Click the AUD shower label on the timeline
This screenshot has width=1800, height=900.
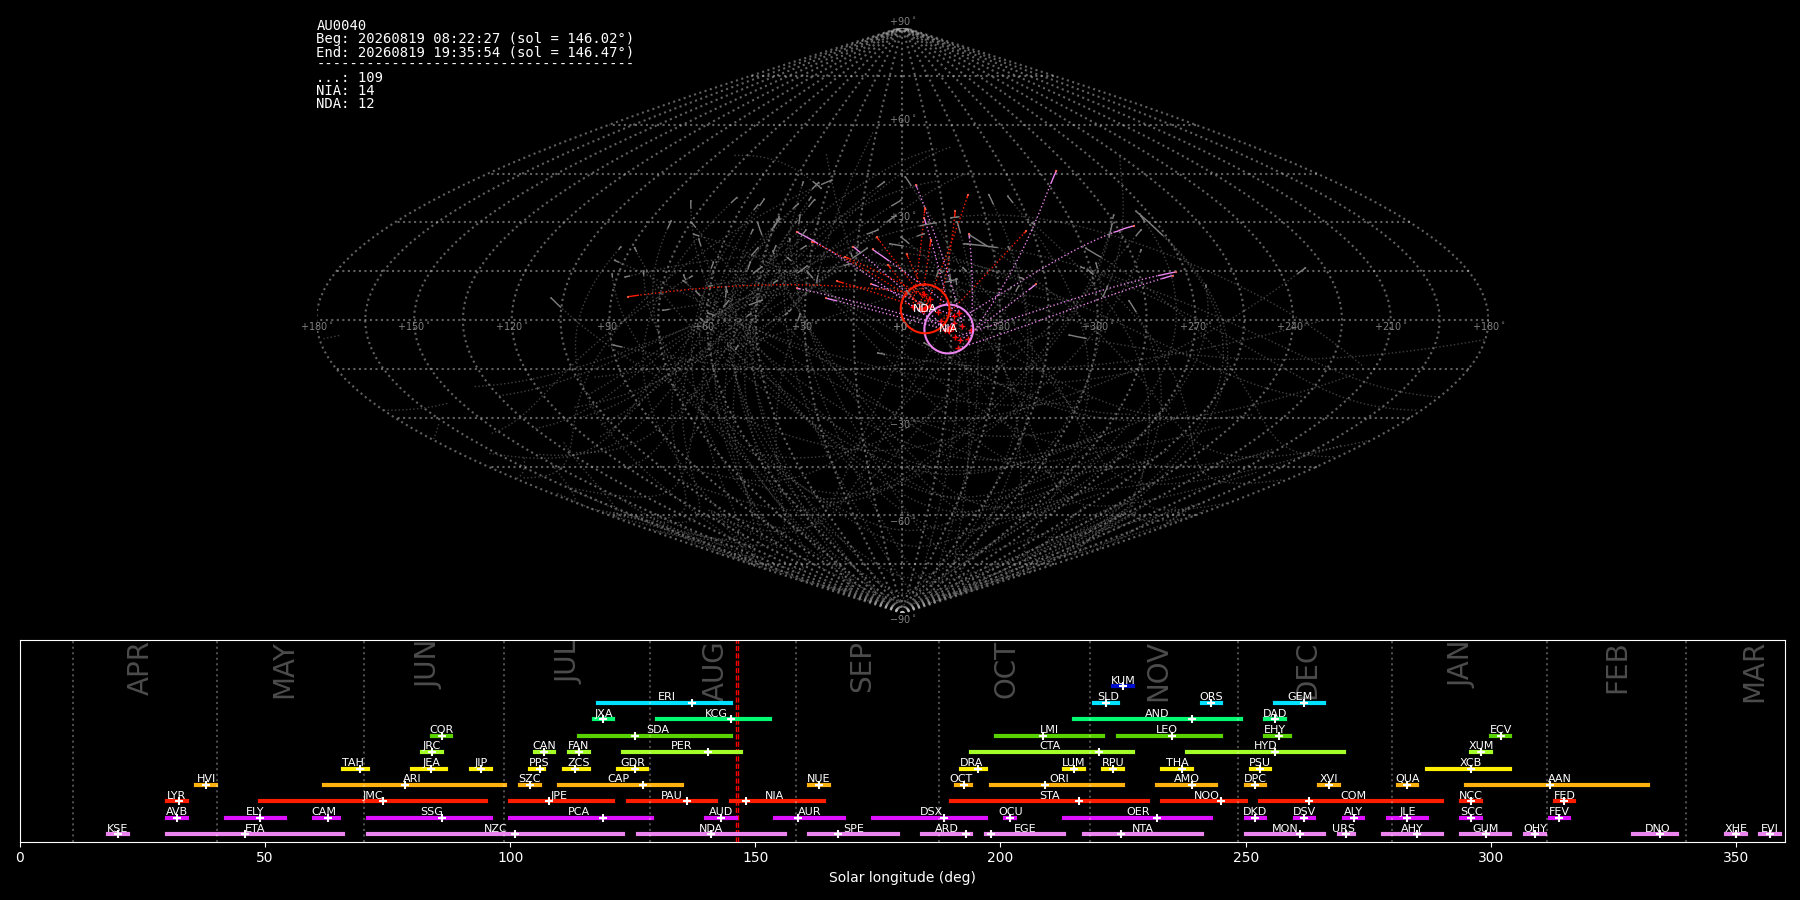pyautogui.click(x=721, y=812)
